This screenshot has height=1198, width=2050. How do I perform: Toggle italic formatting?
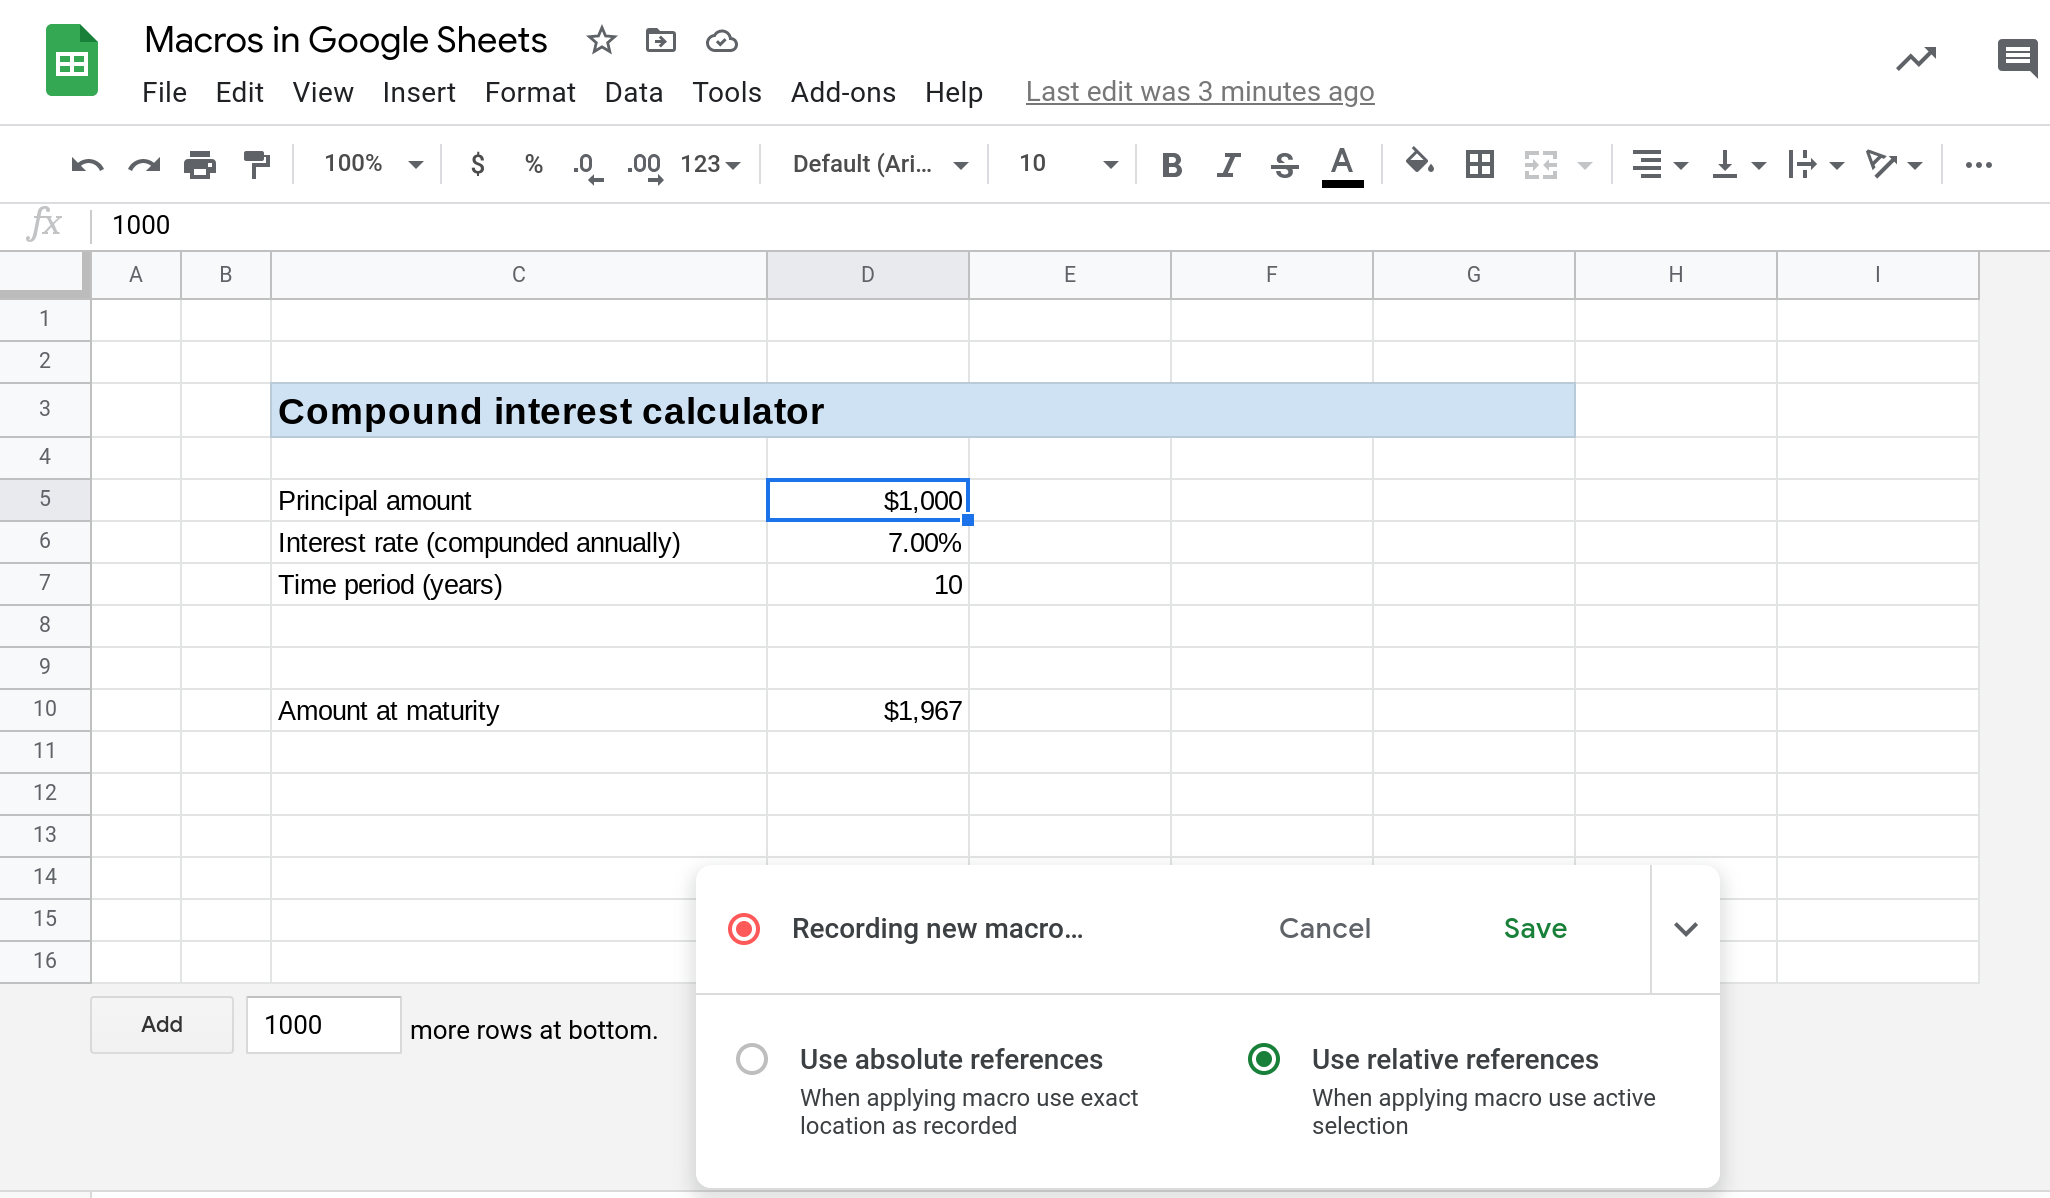point(1228,165)
